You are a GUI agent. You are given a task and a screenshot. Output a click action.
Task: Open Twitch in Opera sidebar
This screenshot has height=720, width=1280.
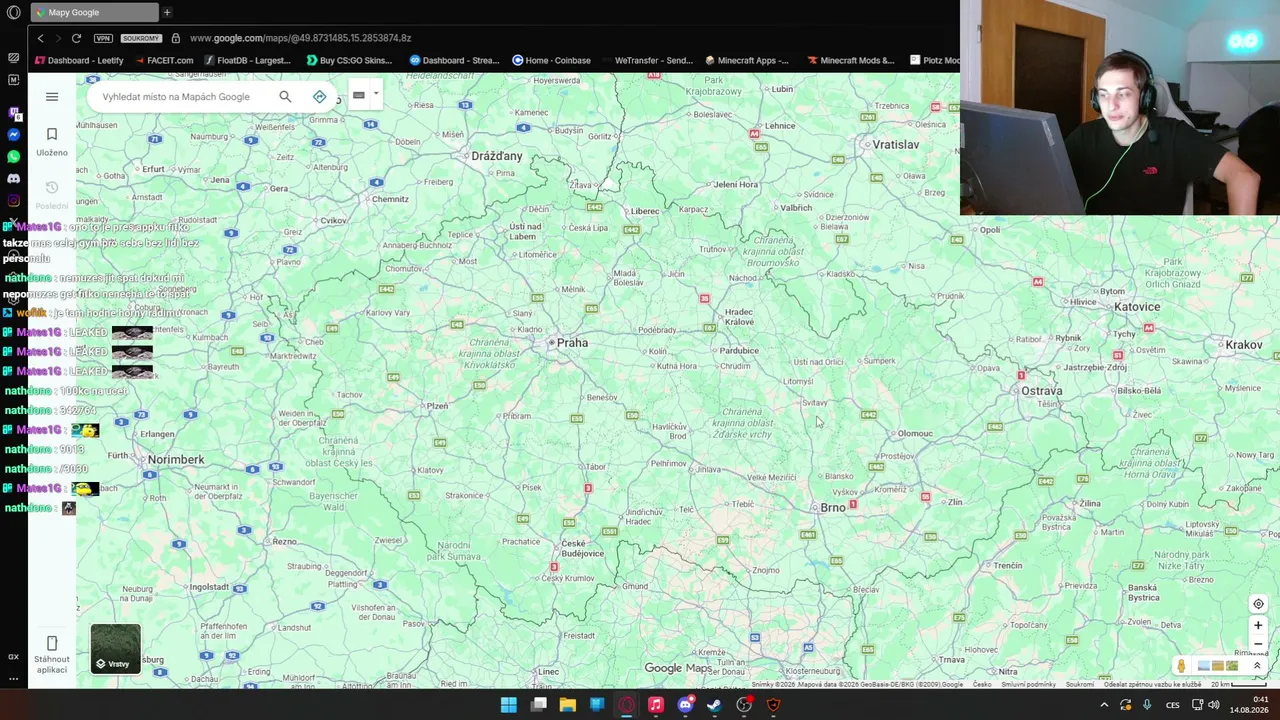click(x=13, y=112)
